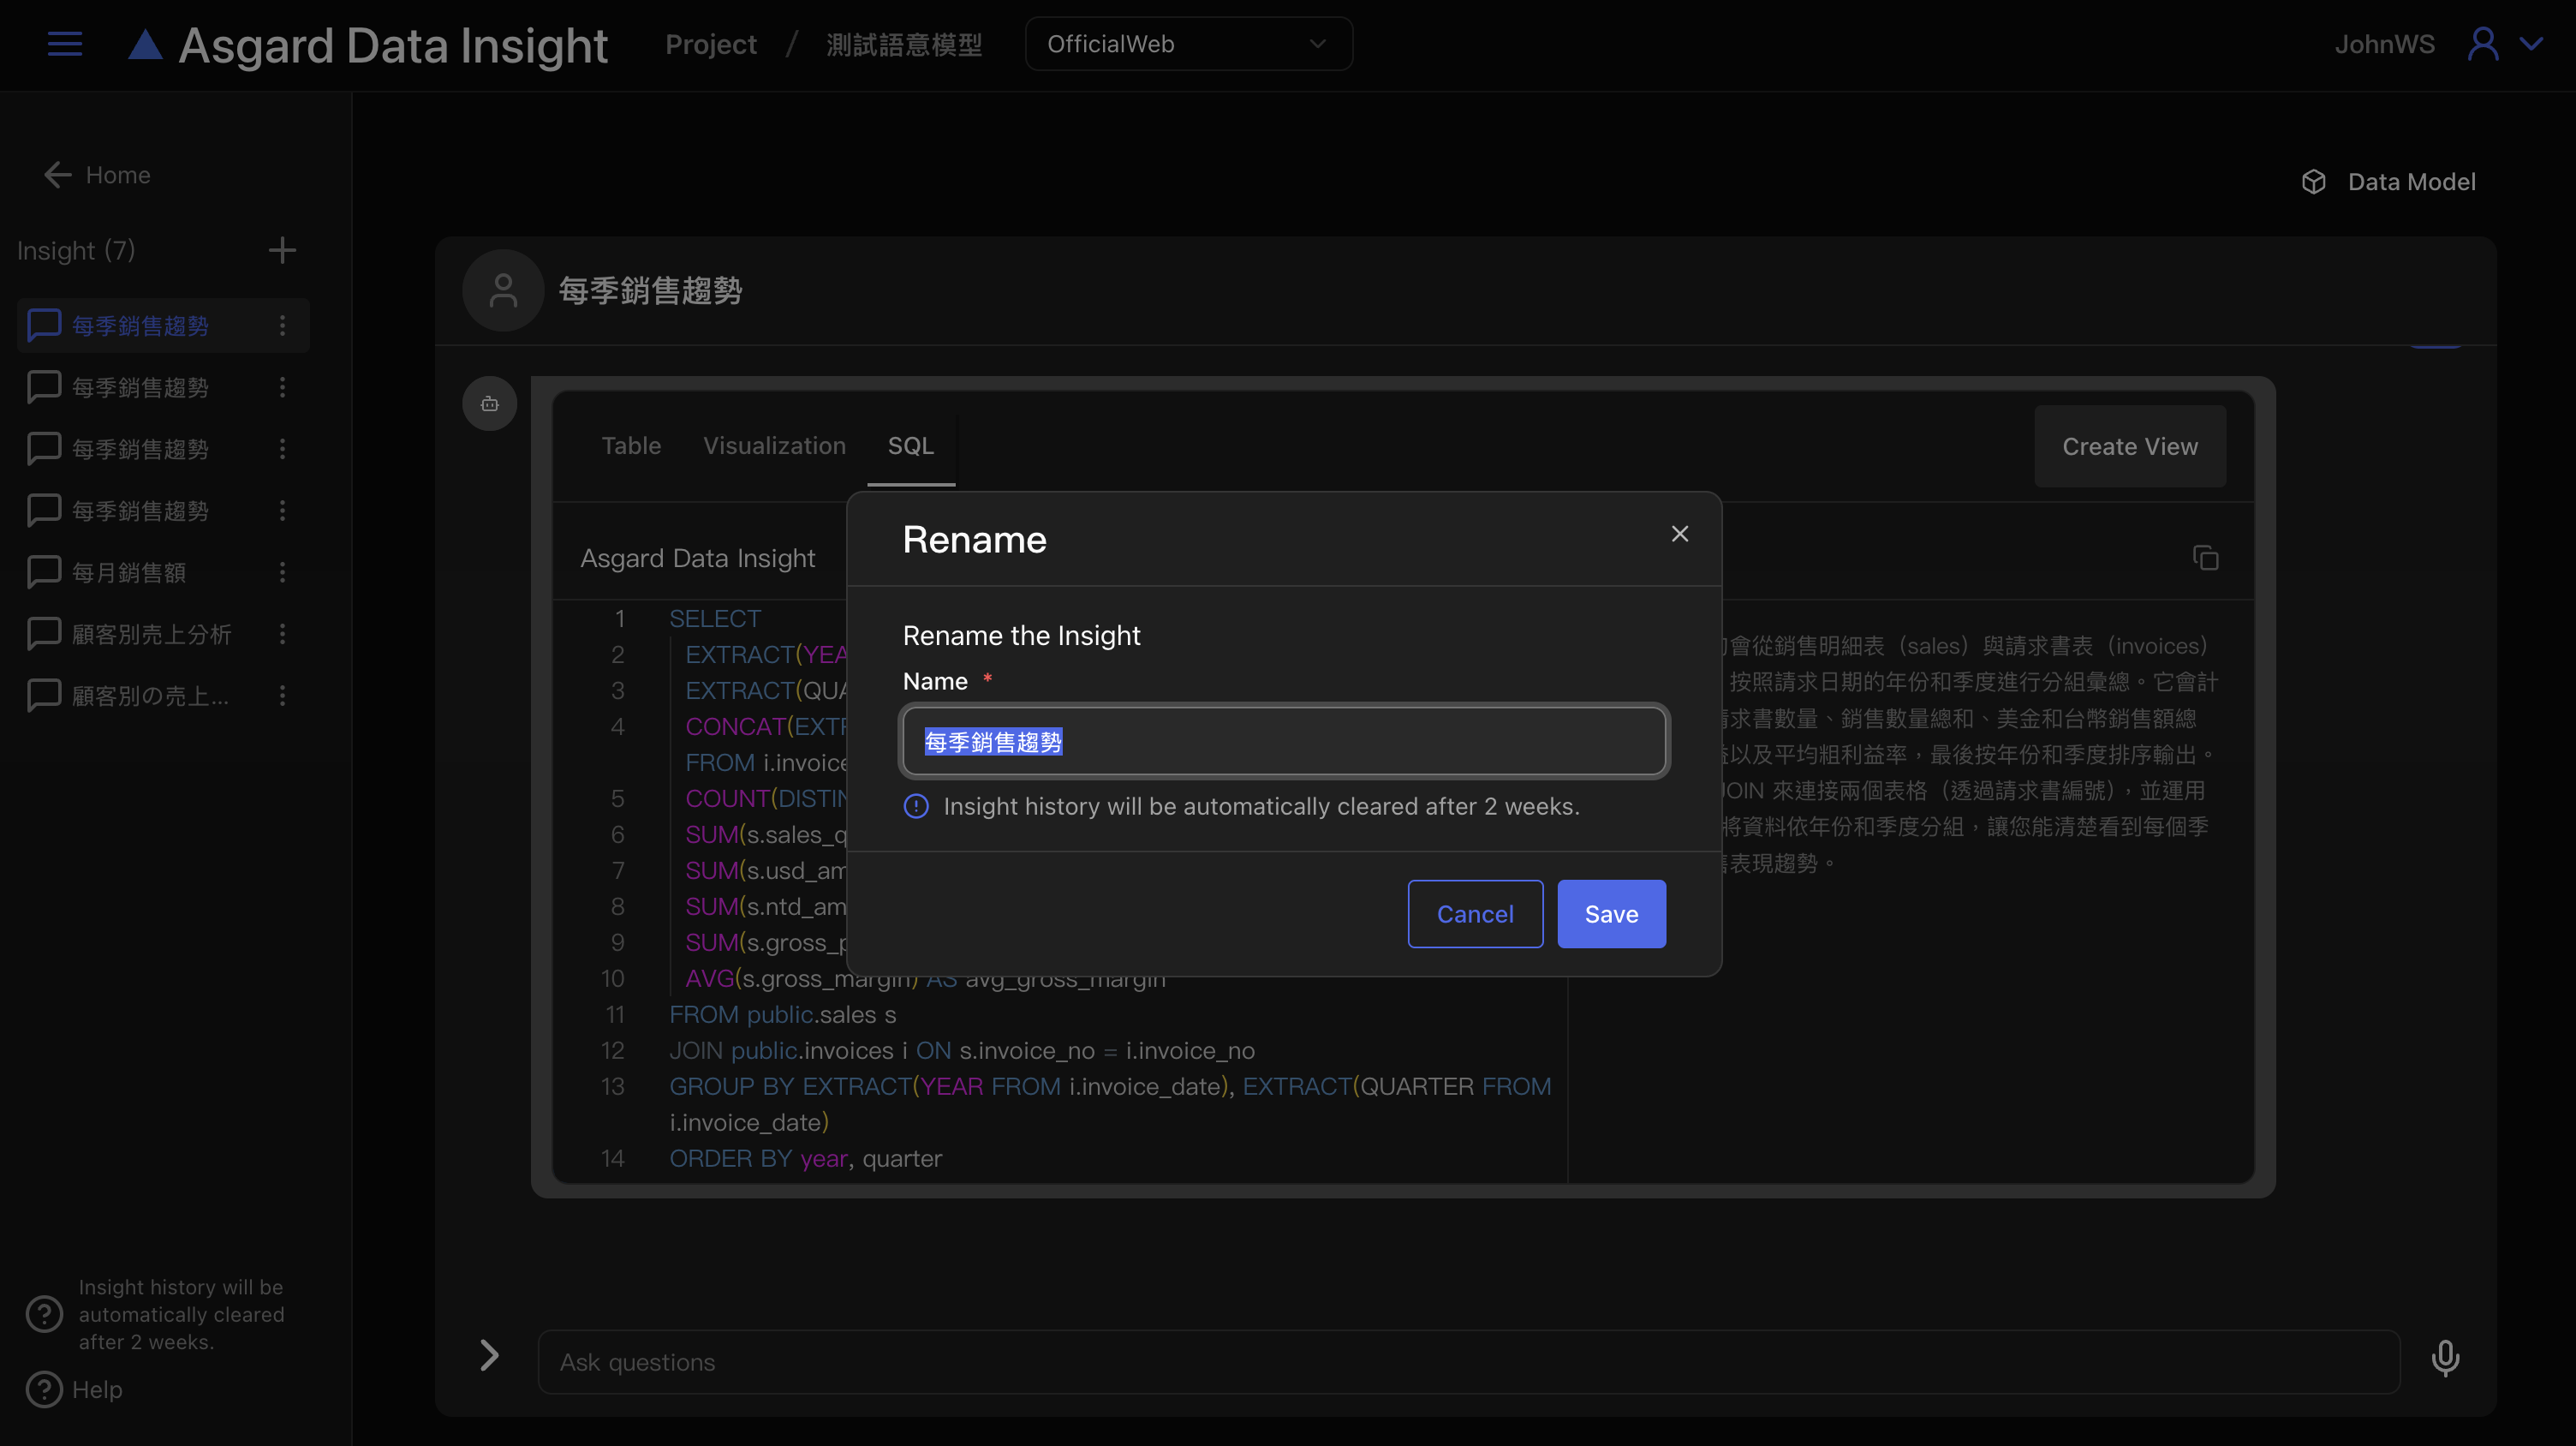The image size is (2576, 1446).
Task: Click the Create View button
Action: [x=2130, y=447]
